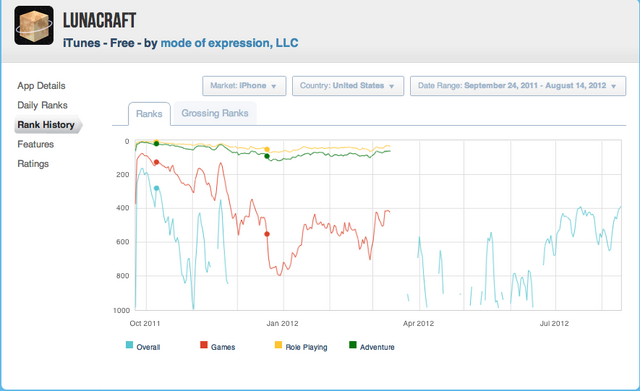Select the Ranks tab
The width and height of the screenshot is (640, 391).
149,114
